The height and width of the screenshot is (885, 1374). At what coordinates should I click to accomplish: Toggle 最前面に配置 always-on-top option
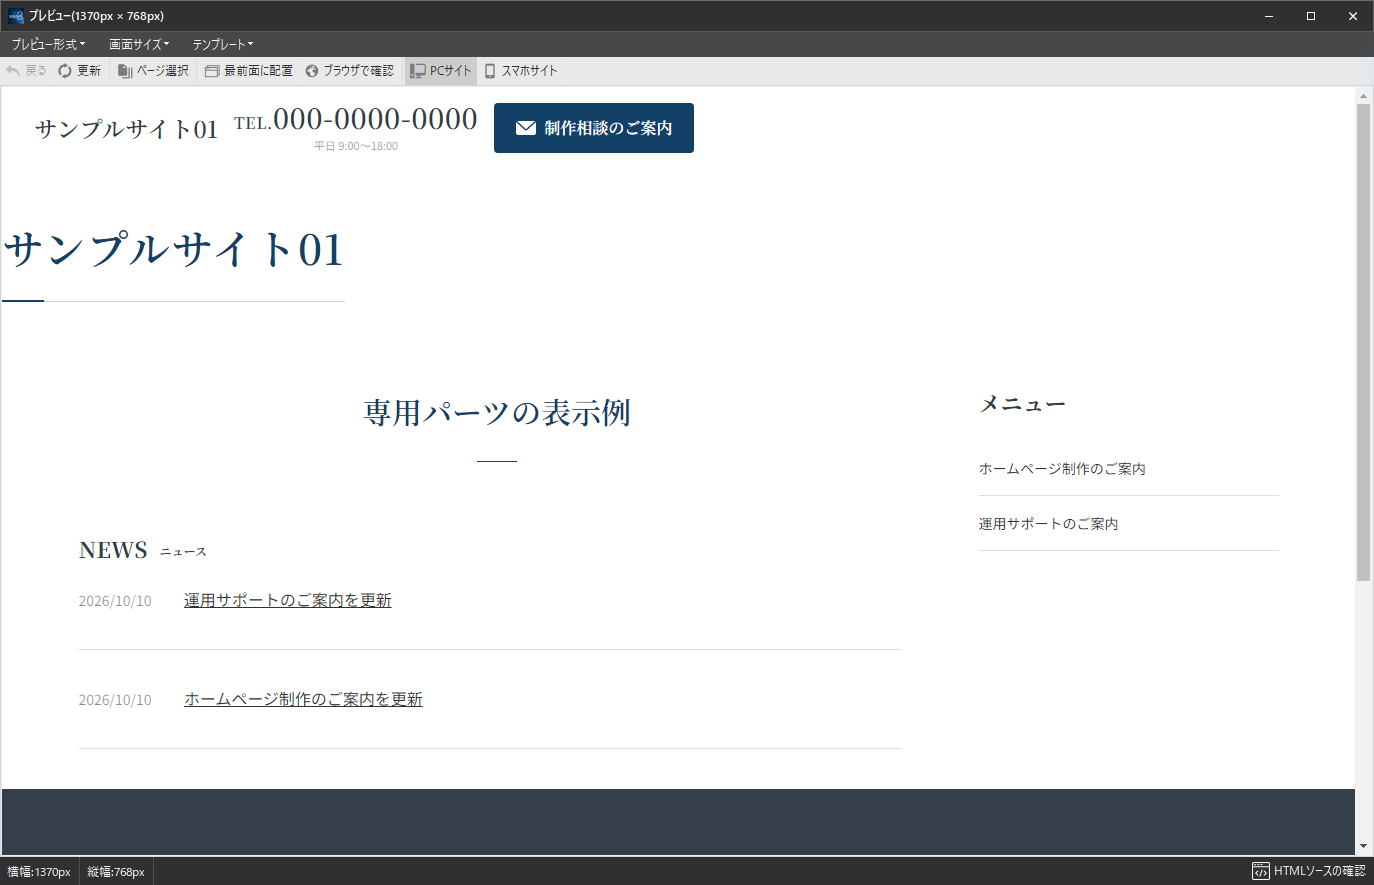tap(249, 71)
